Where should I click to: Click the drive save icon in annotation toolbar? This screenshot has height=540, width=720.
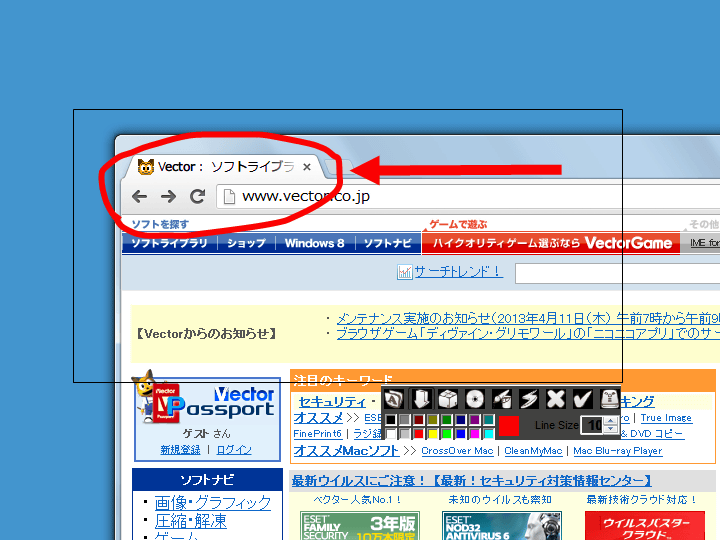(x=609, y=399)
